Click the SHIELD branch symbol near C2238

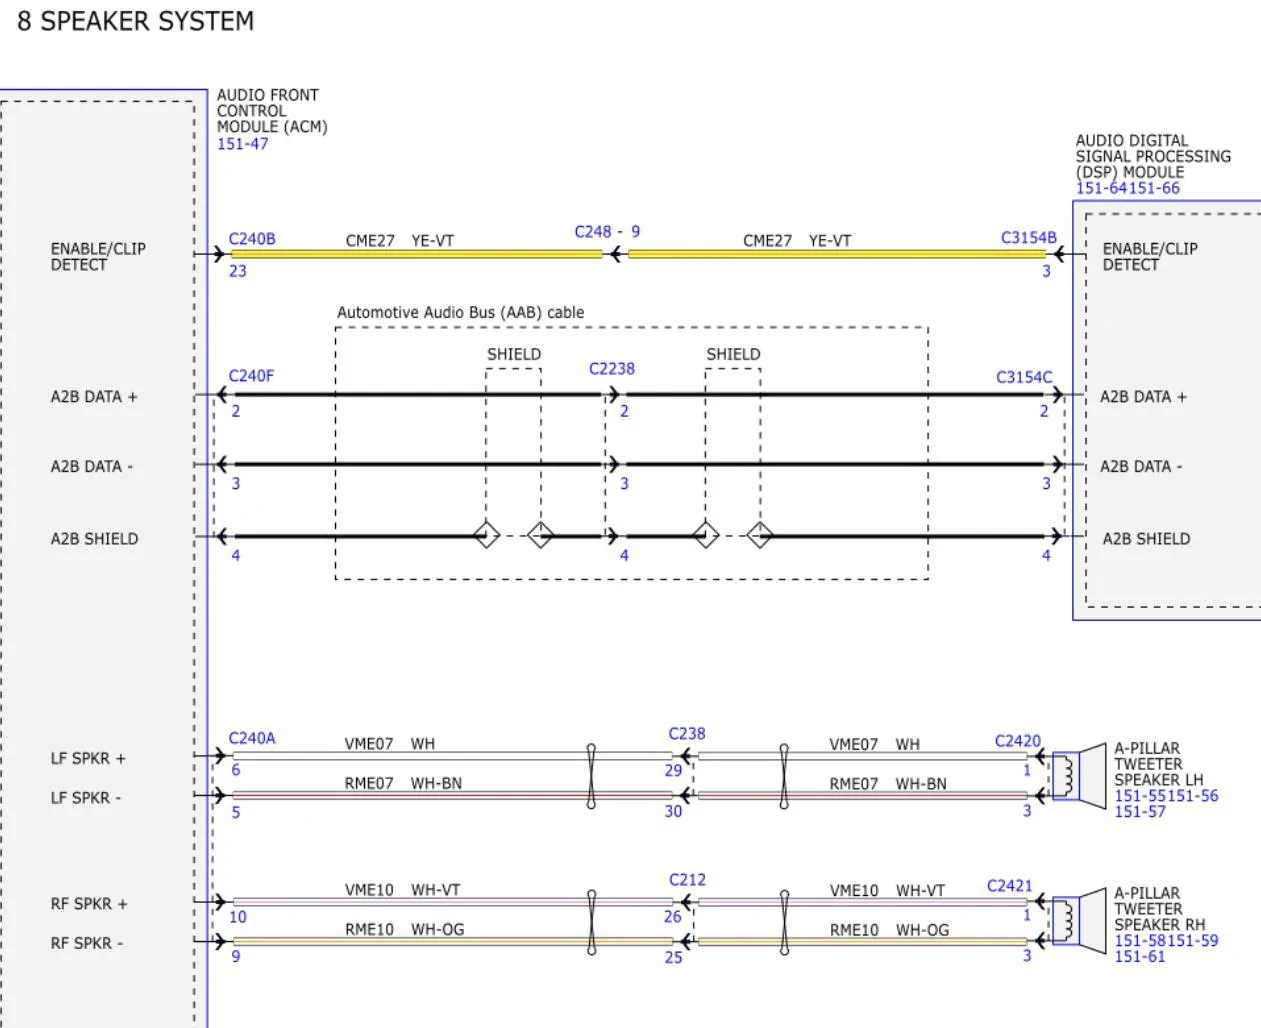540,535
